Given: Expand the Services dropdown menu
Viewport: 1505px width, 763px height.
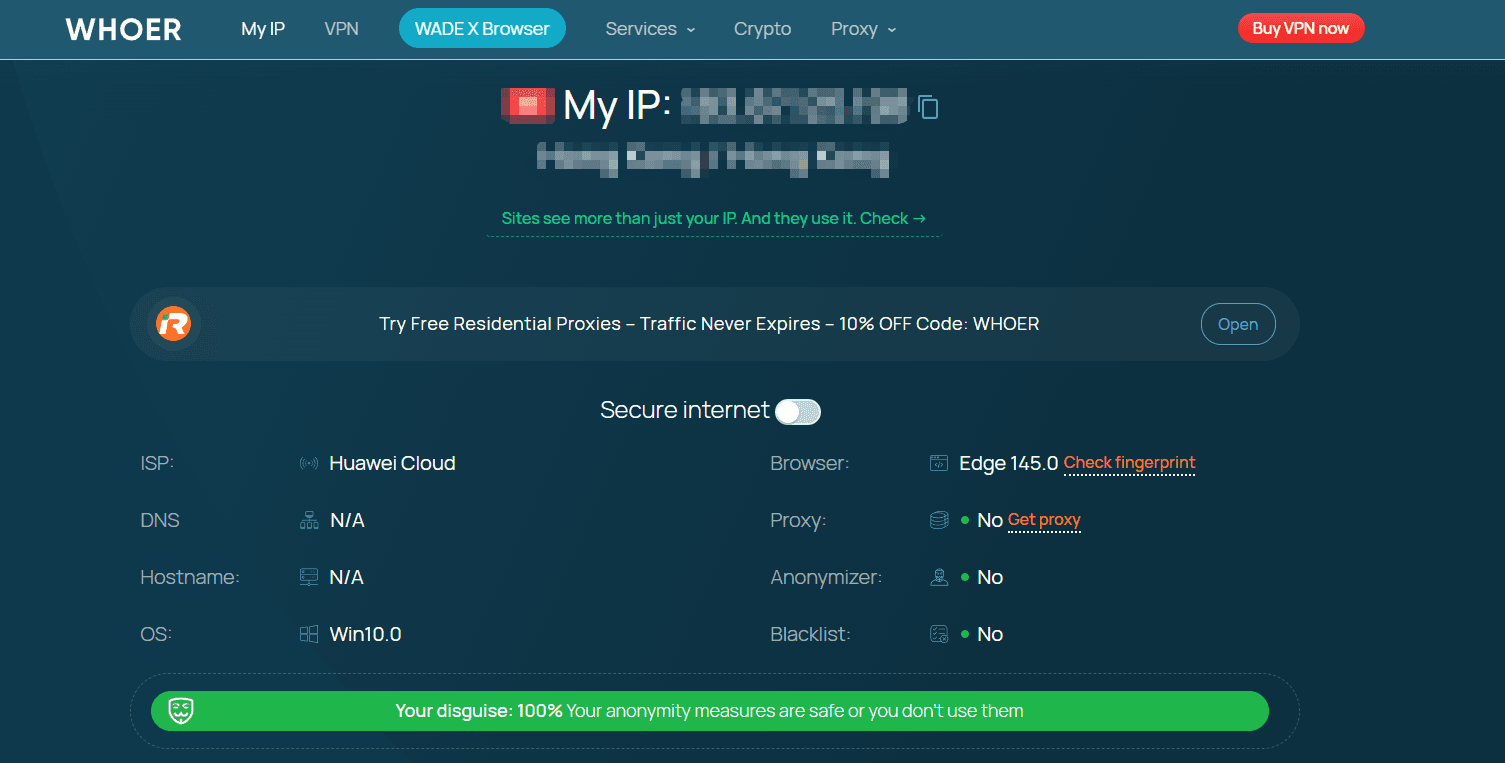Looking at the screenshot, I should coord(650,29).
